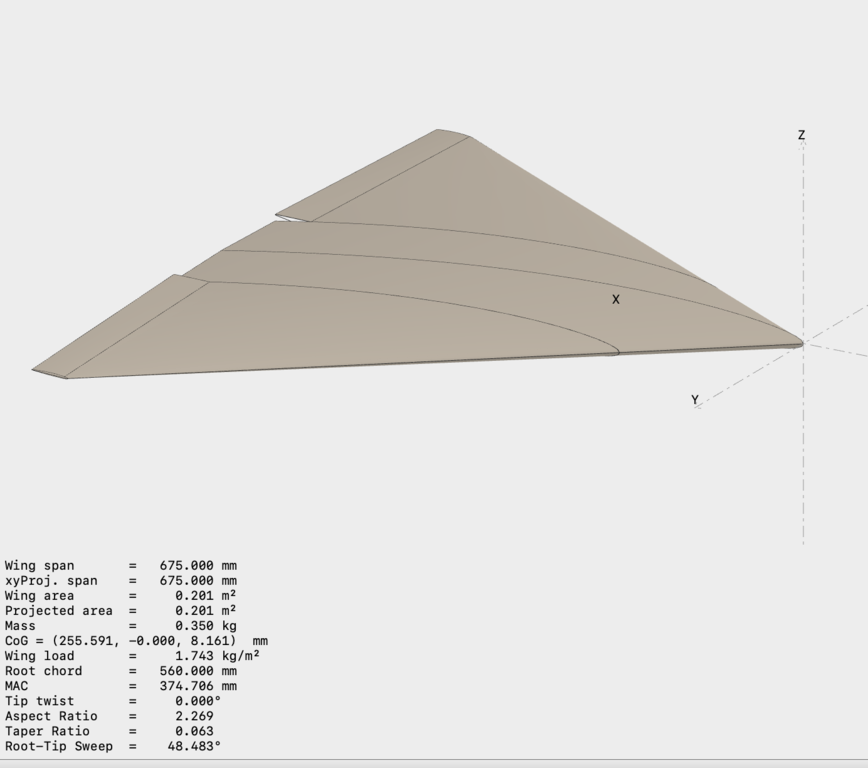Image resolution: width=868 pixels, height=768 pixels.
Task: Click the Wing span value 675.000 mm
Action: click(197, 566)
